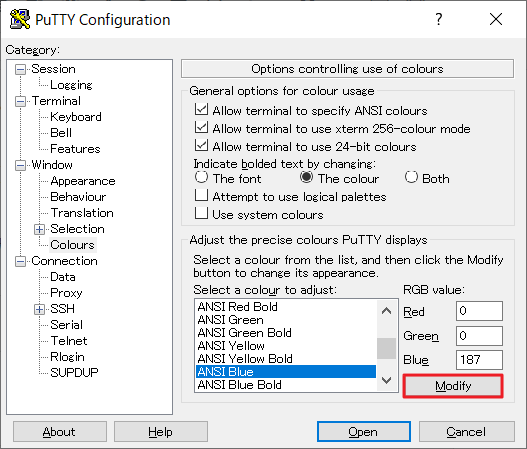Uncheck Allow terminal to specify ANSI colours
Screen dimensions: 527x449
point(201,110)
